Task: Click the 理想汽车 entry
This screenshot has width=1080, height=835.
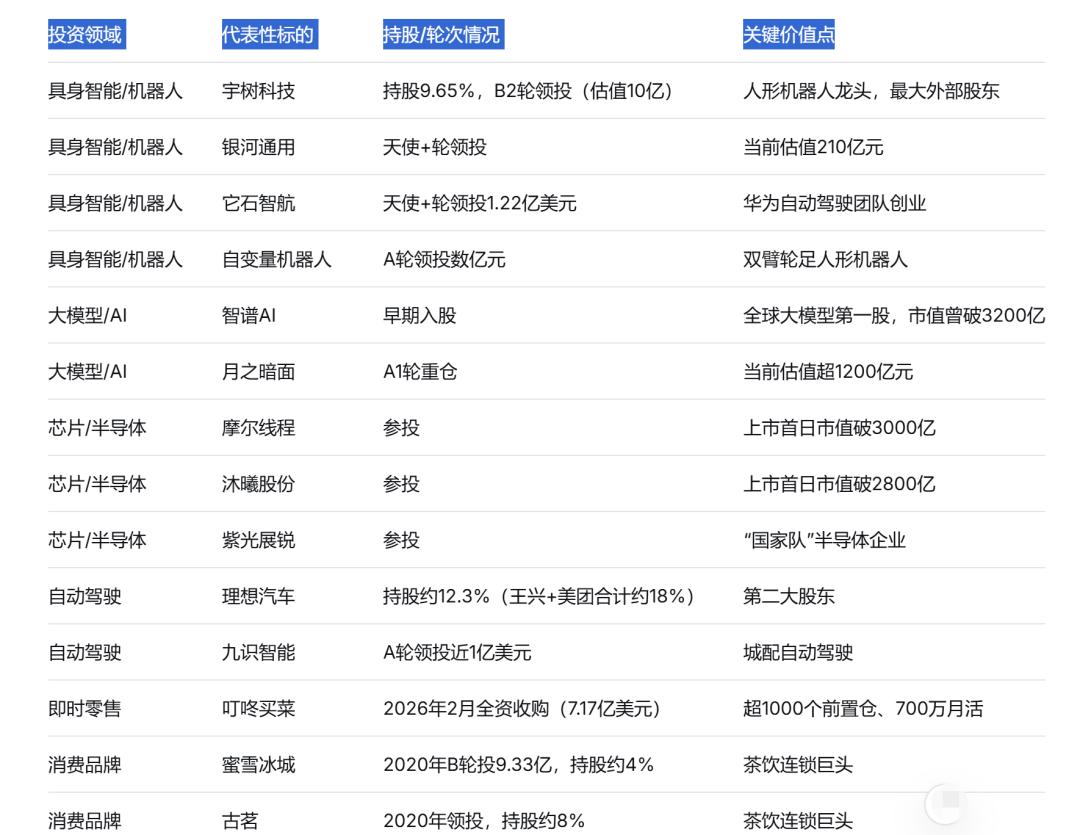Action: tap(258, 596)
